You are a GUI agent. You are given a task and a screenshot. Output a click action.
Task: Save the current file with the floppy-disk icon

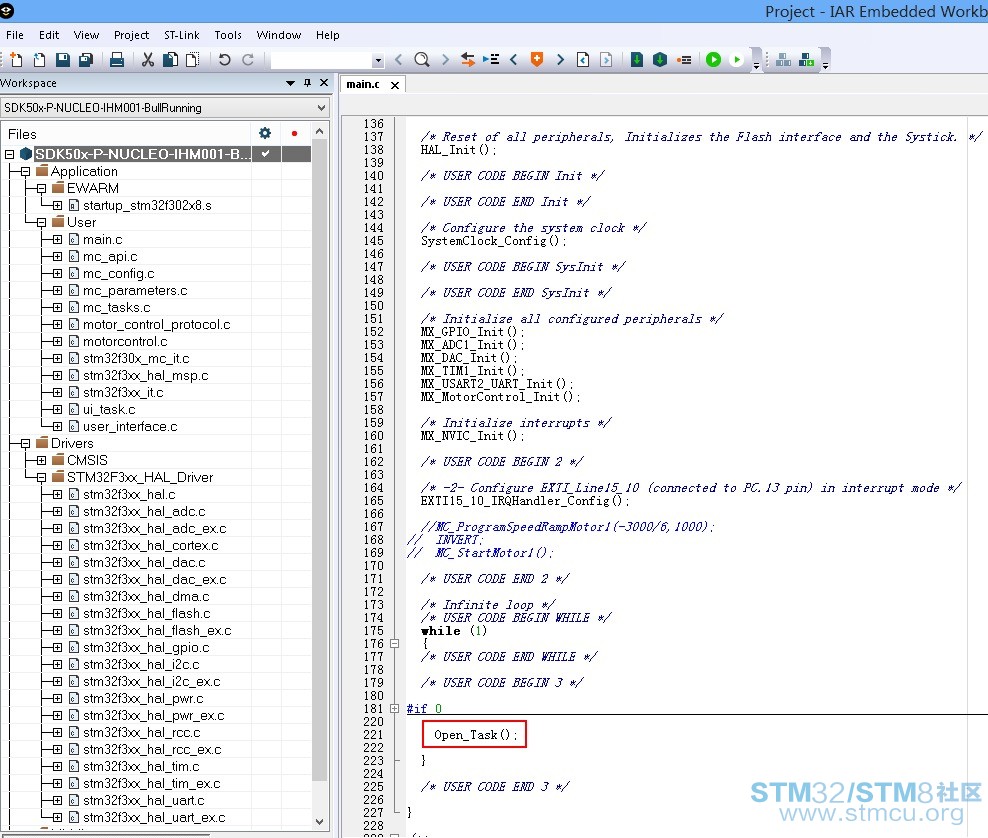pyautogui.click(x=62, y=60)
